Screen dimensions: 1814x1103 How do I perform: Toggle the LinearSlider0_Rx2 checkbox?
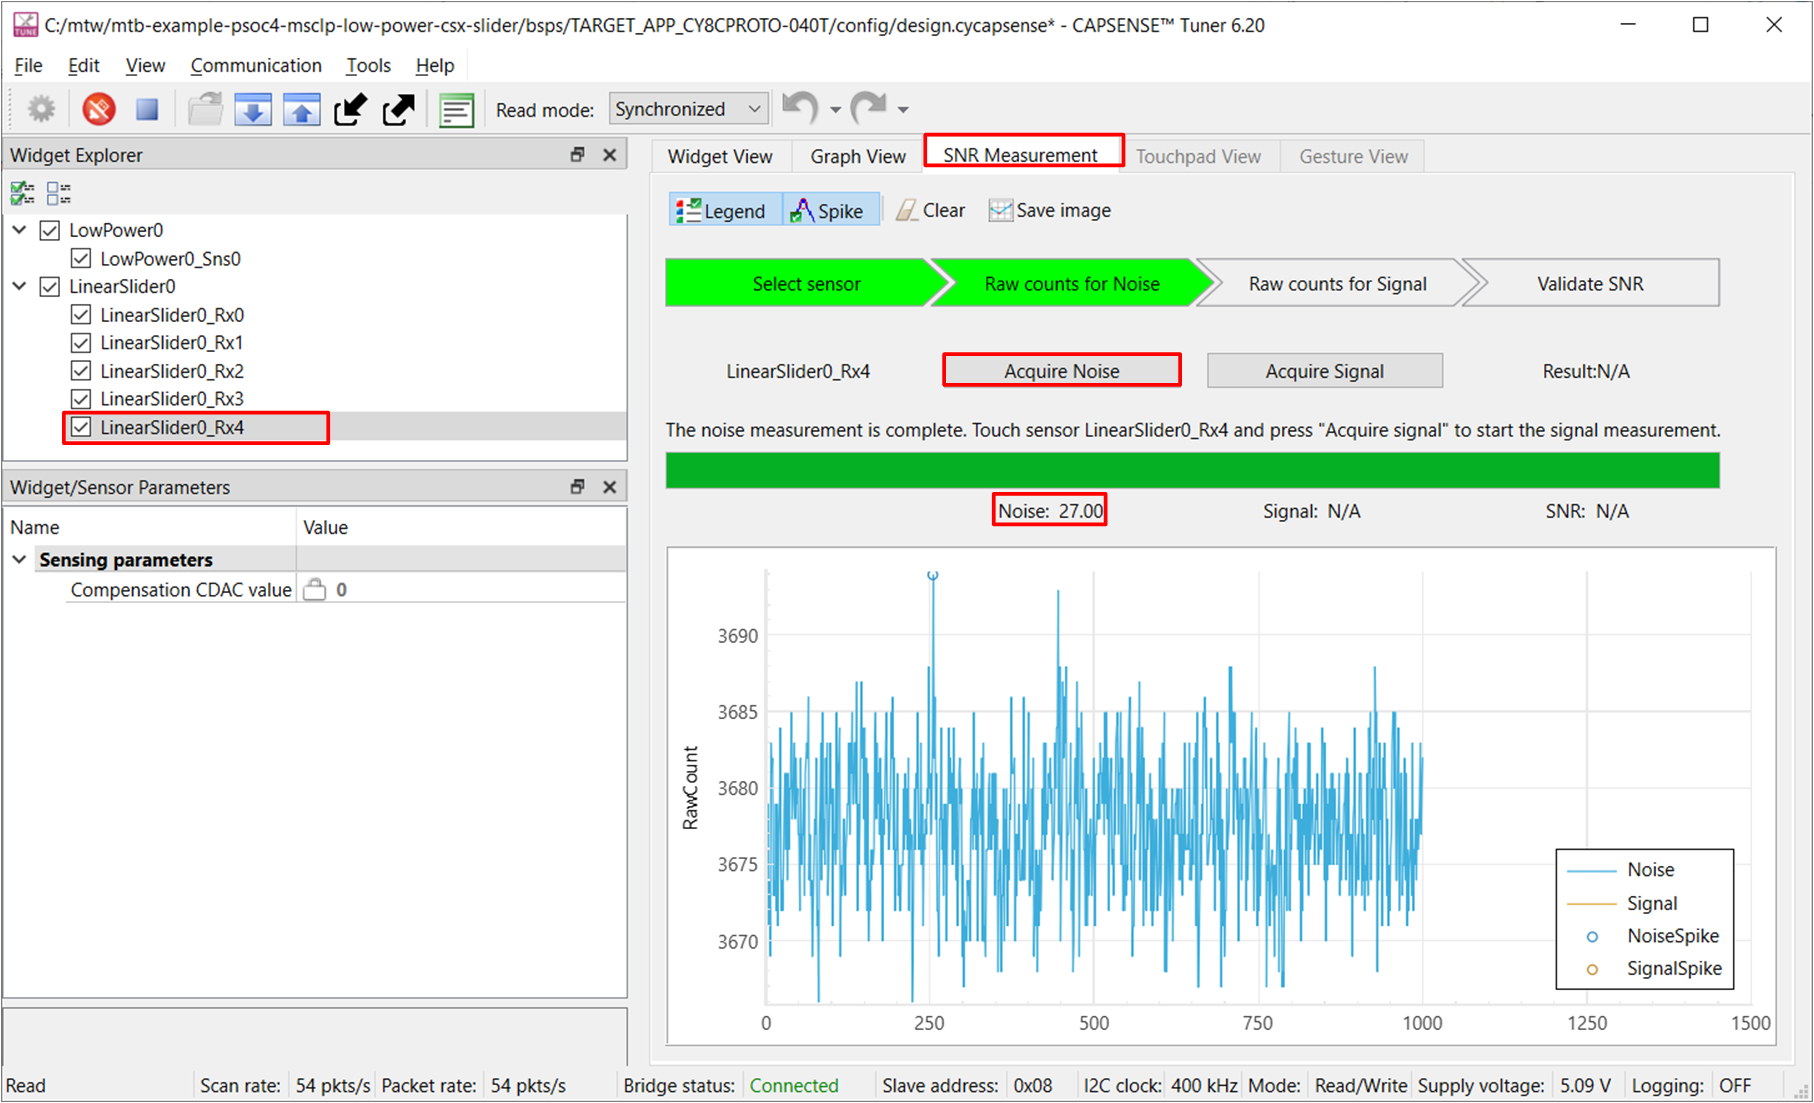point(81,371)
